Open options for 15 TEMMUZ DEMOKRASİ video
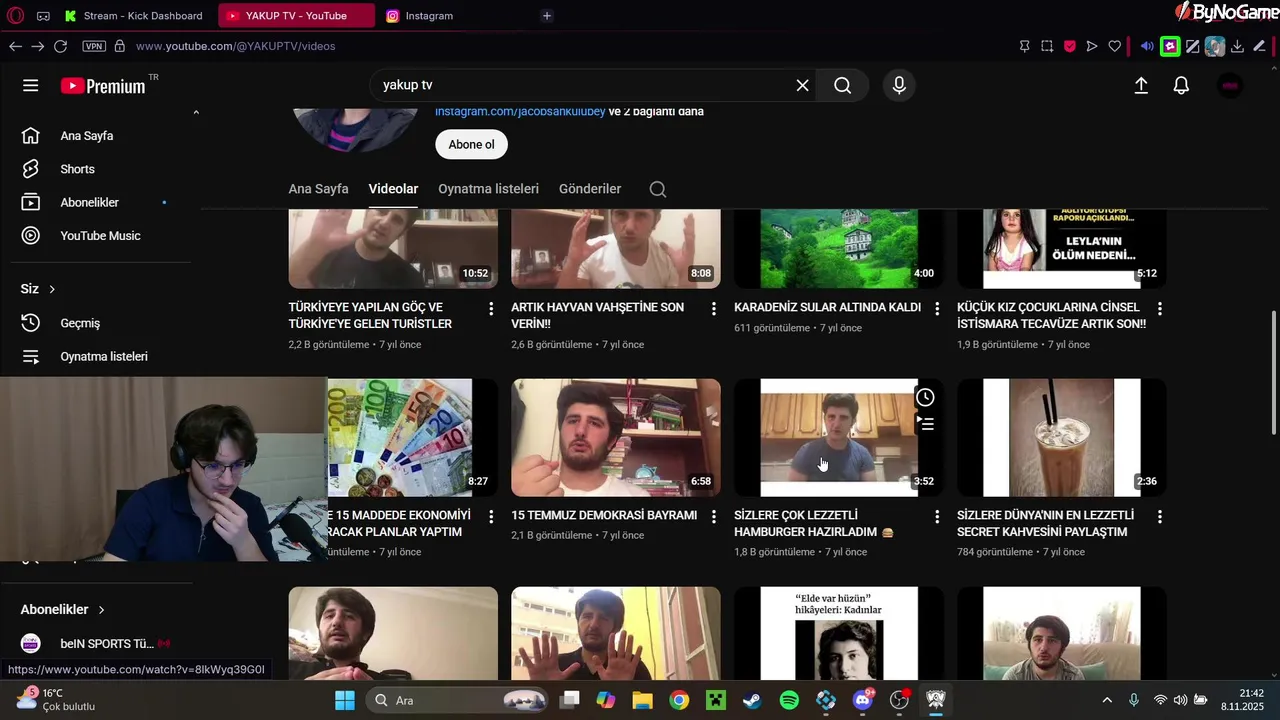Screen dimensions: 1280x720 tap(714, 517)
